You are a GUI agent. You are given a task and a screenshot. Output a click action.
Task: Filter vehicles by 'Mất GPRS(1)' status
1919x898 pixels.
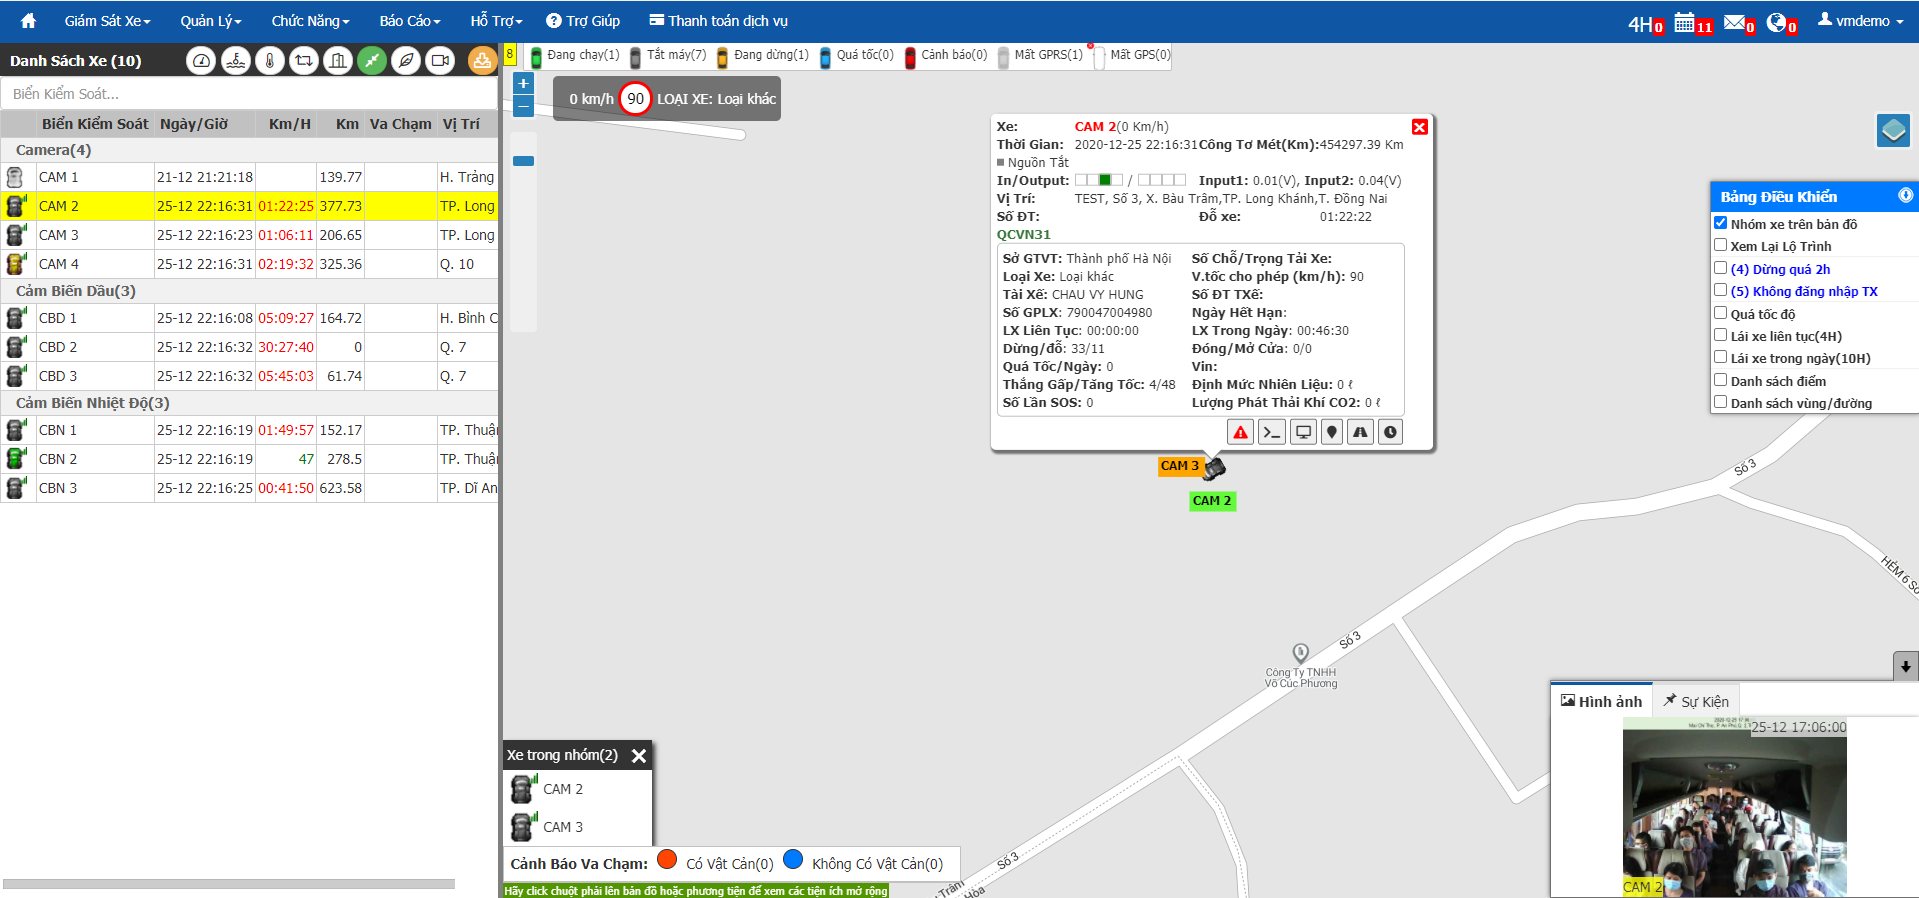click(x=1041, y=56)
